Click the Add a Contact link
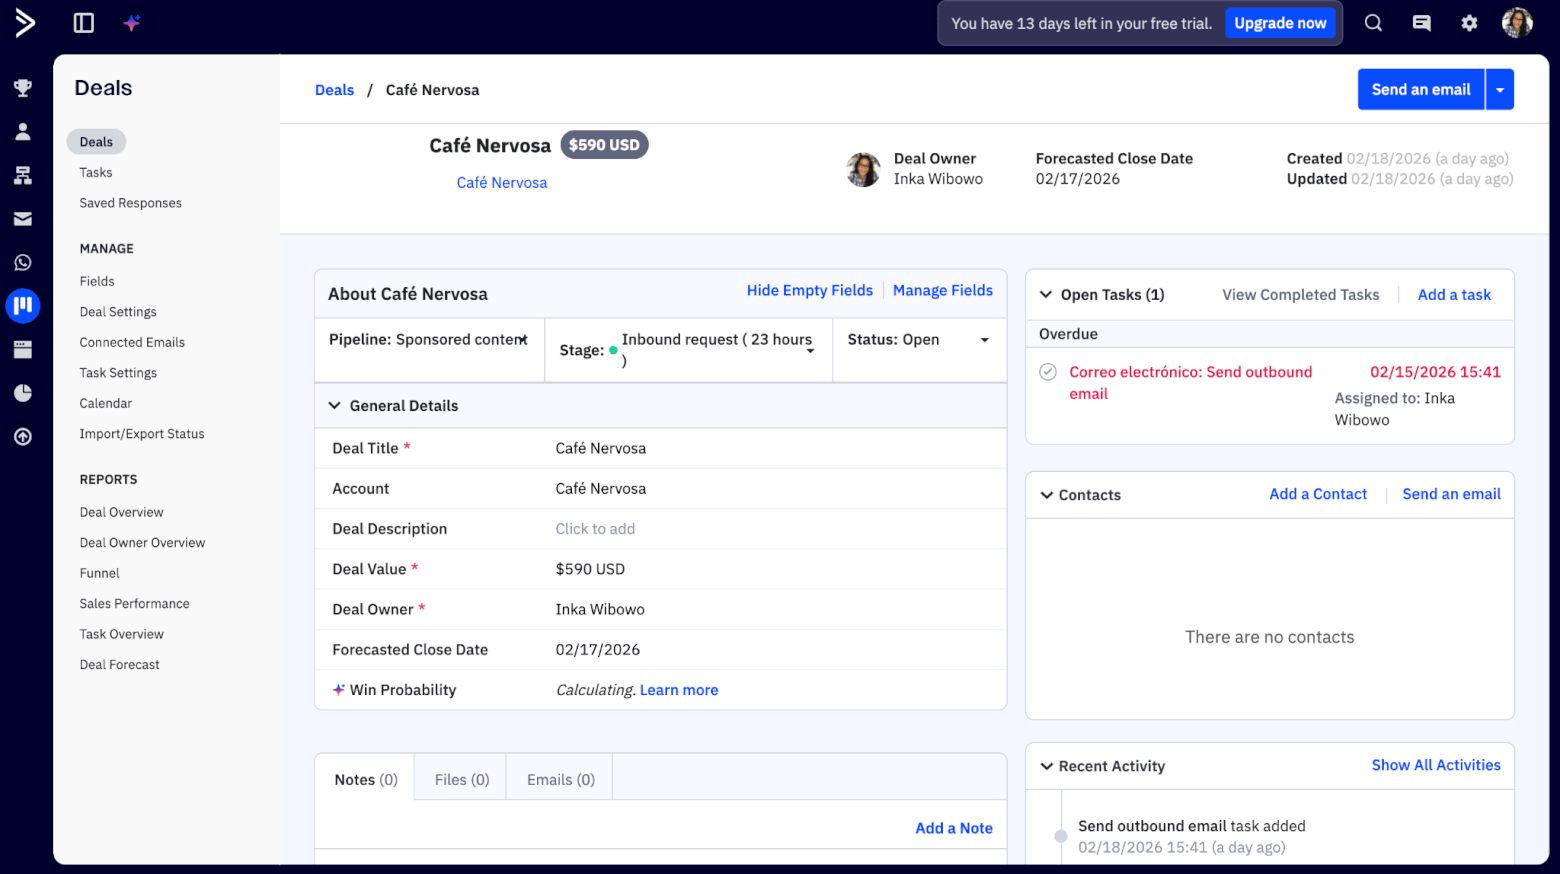1560x874 pixels. (x=1318, y=493)
